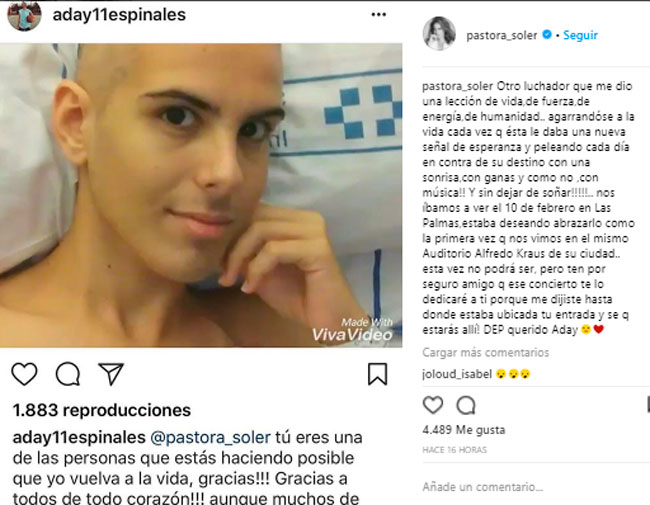Open aday11espinales profile picture
Screen dimensions: 650x505
pyautogui.click(x=24, y=16)
